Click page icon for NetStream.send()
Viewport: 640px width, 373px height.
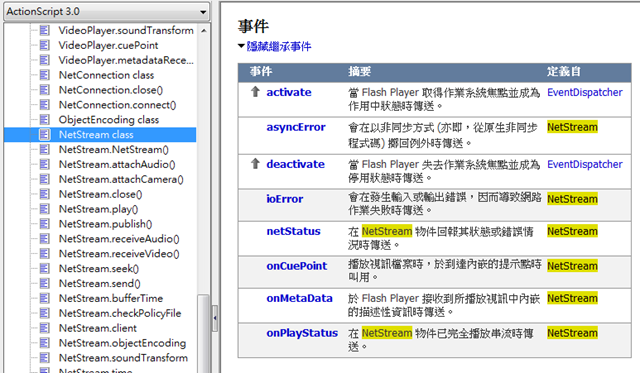click(44, 284)
